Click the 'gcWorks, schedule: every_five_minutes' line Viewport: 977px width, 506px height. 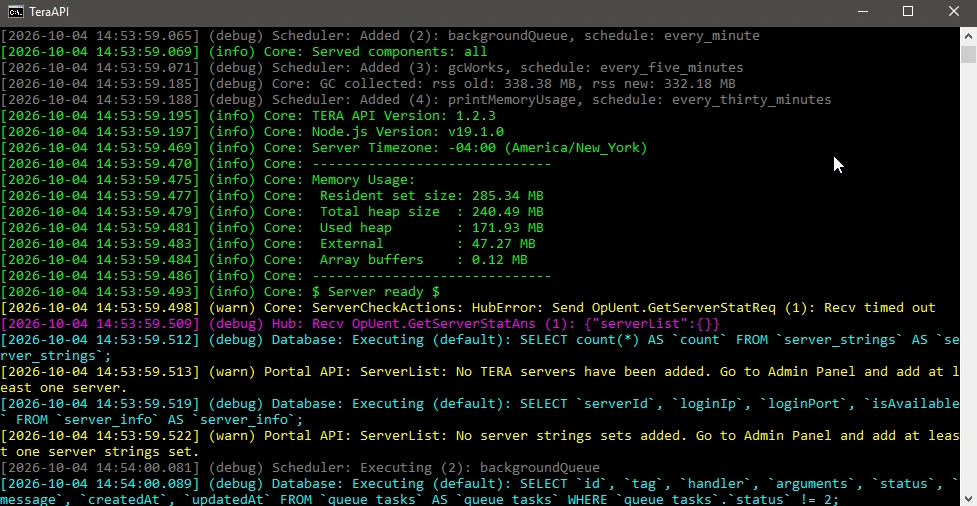(x=372, y=68)
